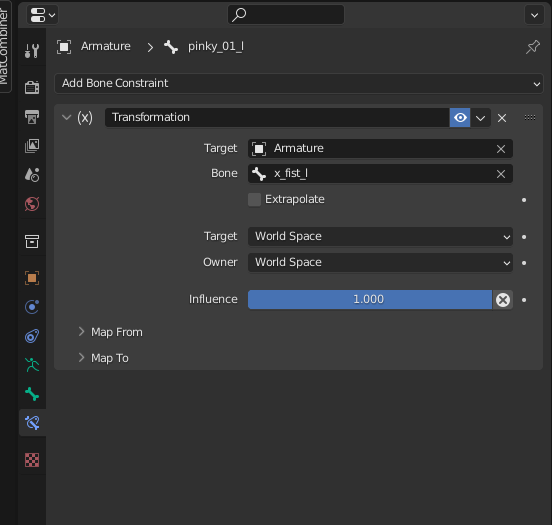
Task: Click the Influence slider
Action: 370,300
